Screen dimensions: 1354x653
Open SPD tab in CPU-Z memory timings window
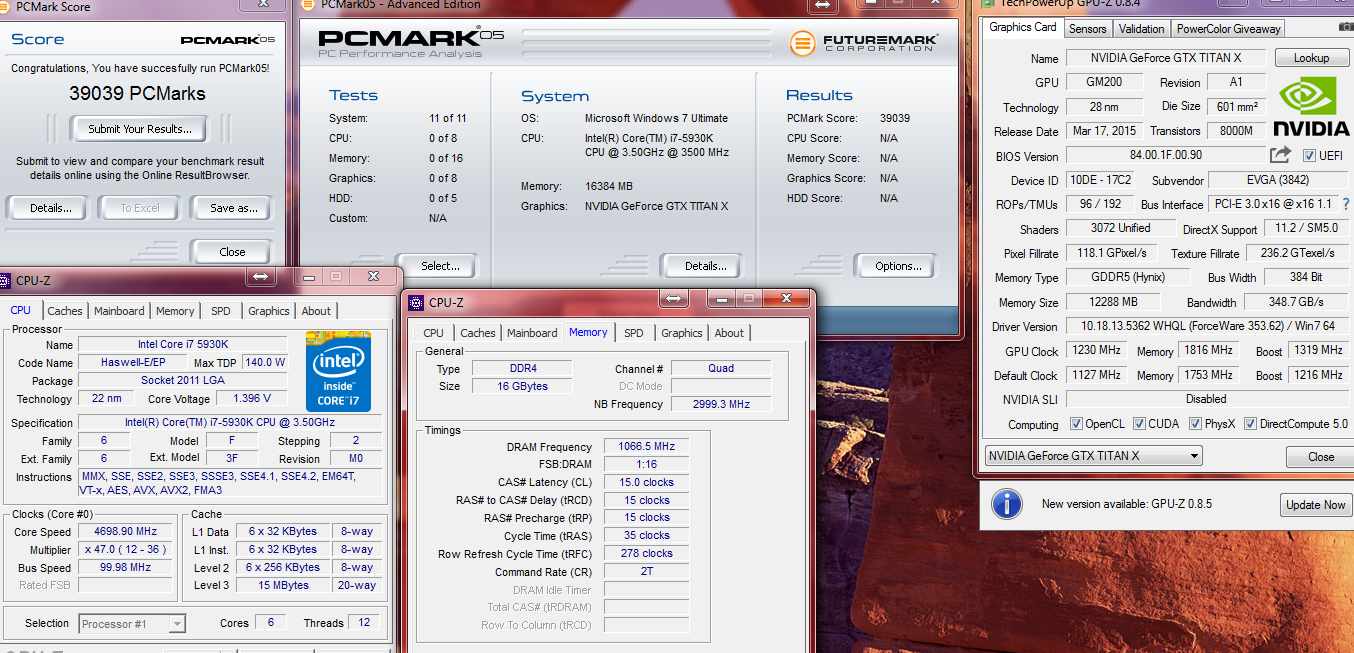coord(634,333)
